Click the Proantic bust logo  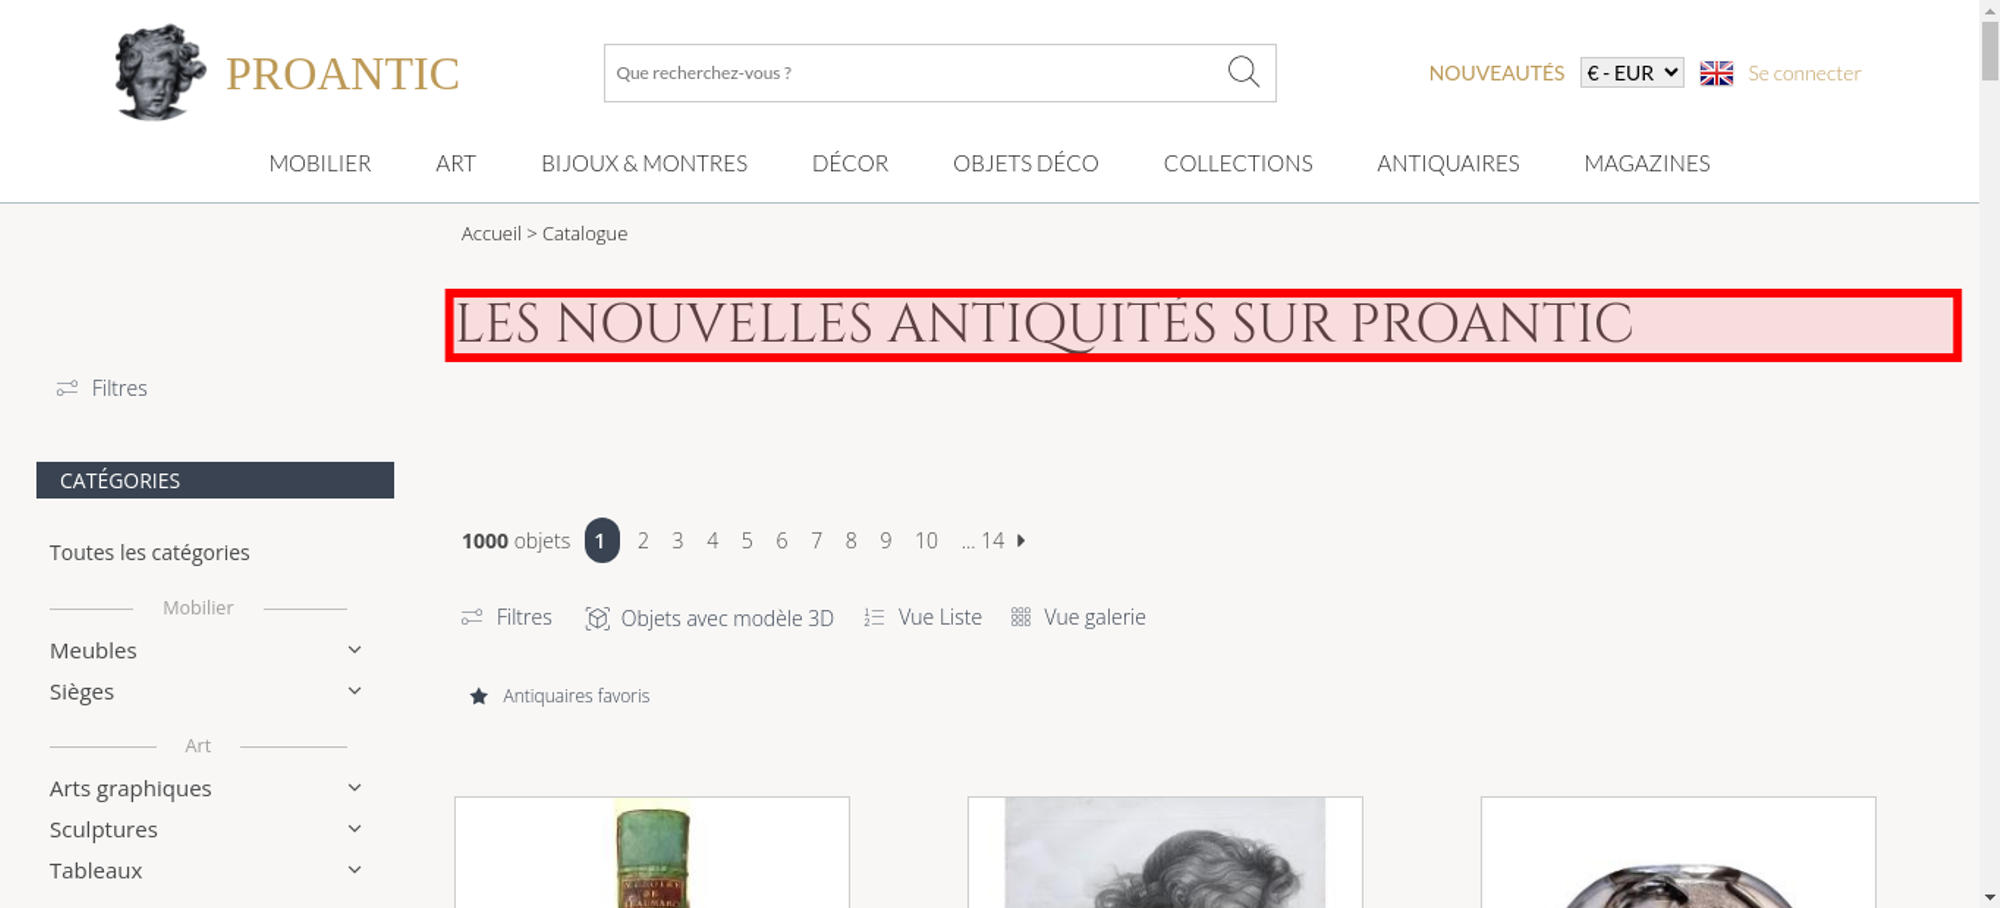click(160, 72)
